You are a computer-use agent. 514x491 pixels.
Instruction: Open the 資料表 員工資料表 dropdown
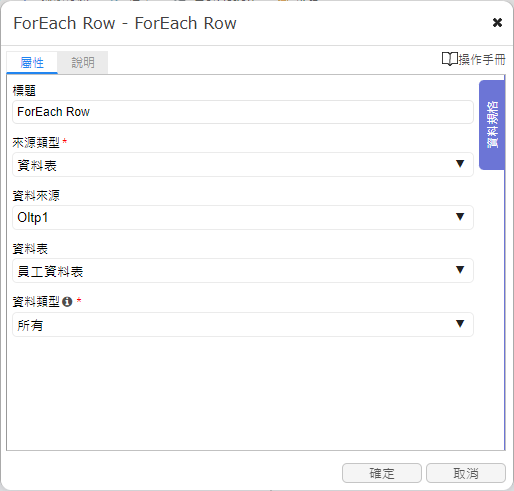[243, 271]
